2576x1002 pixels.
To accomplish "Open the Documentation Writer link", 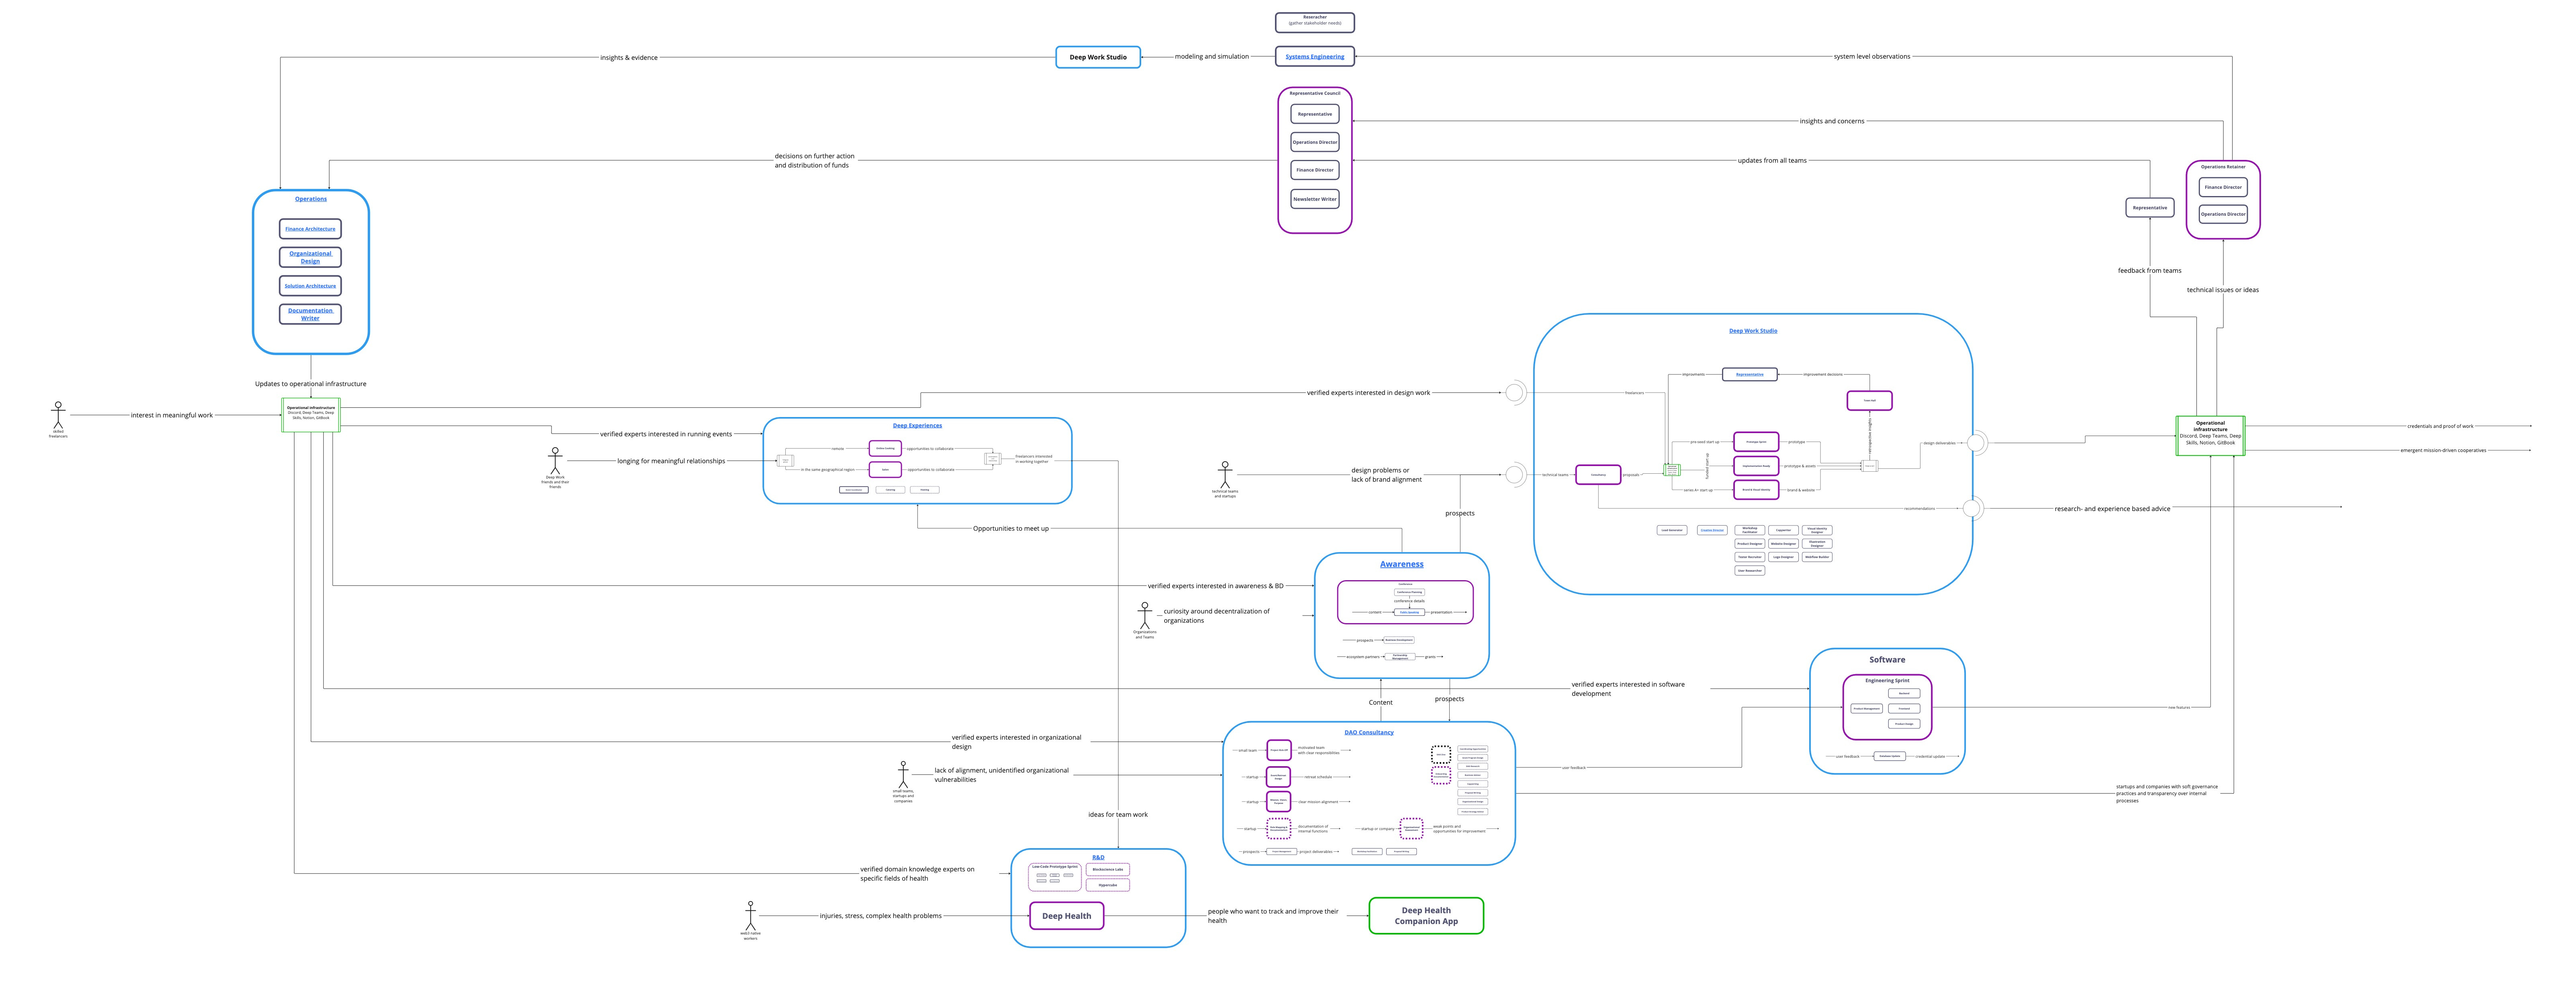I will click(x=310, y=314).
